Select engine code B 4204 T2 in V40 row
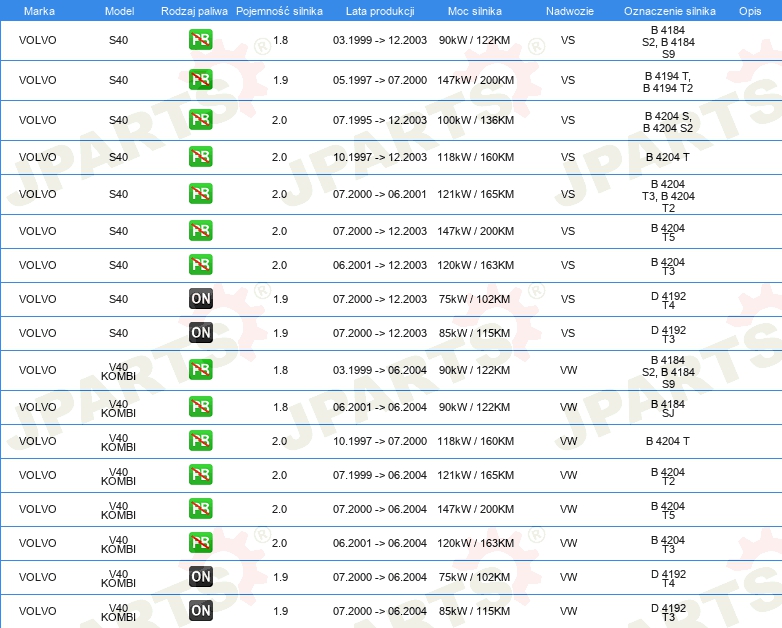This screenshot has width=782, height=628. 668,476
